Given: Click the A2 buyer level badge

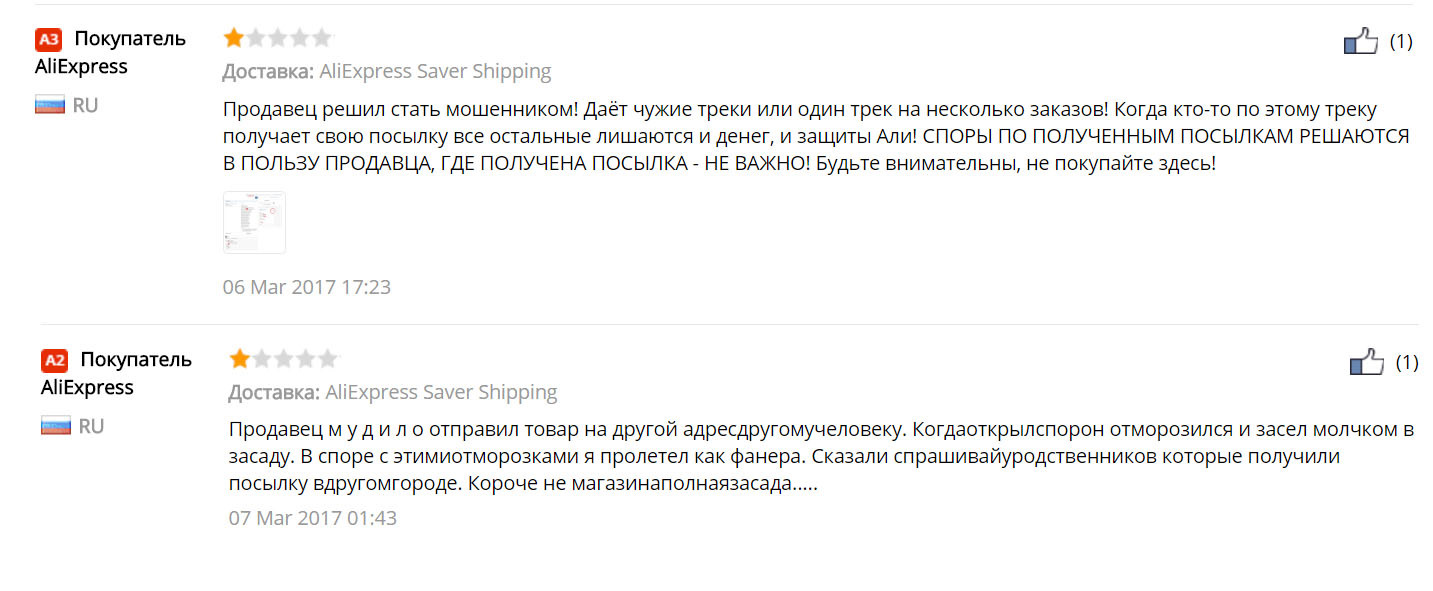Looking at the screenshot, I should click(55, 360).
